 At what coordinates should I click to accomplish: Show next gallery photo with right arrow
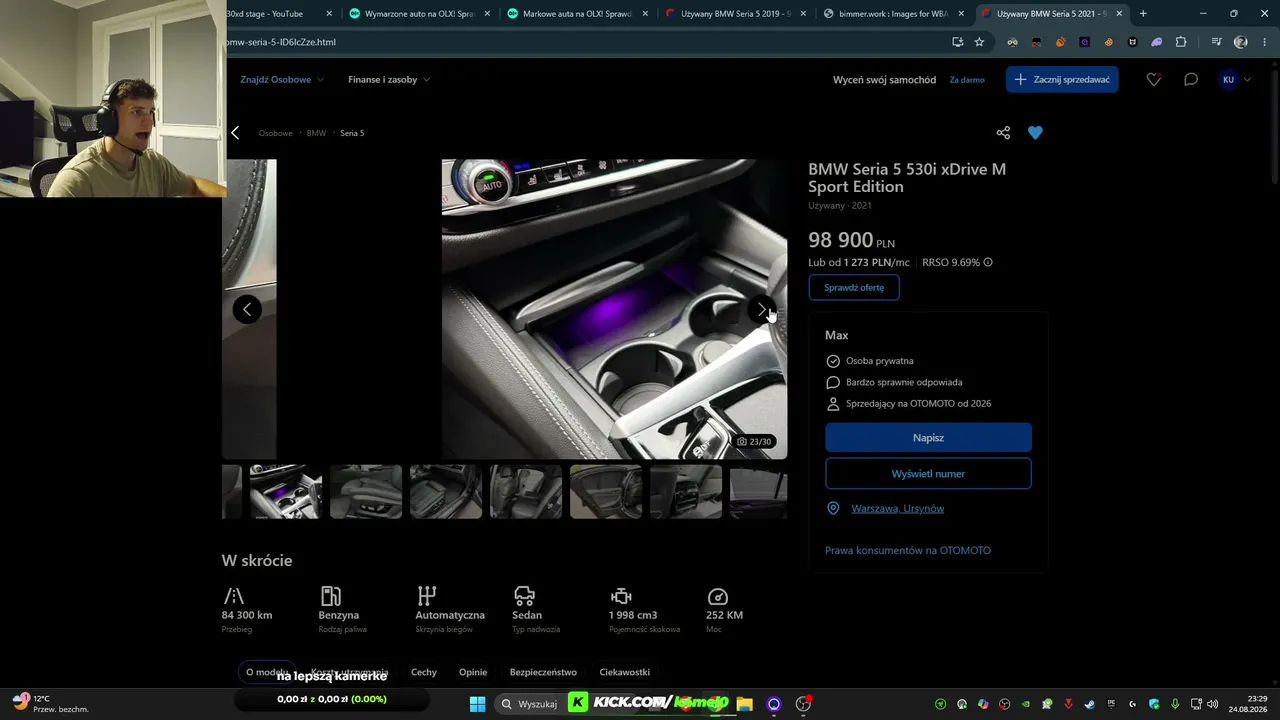pos(762,310)
